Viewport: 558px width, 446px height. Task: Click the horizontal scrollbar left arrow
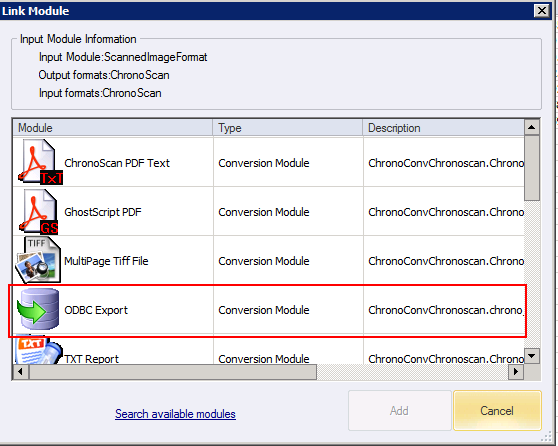21,372
